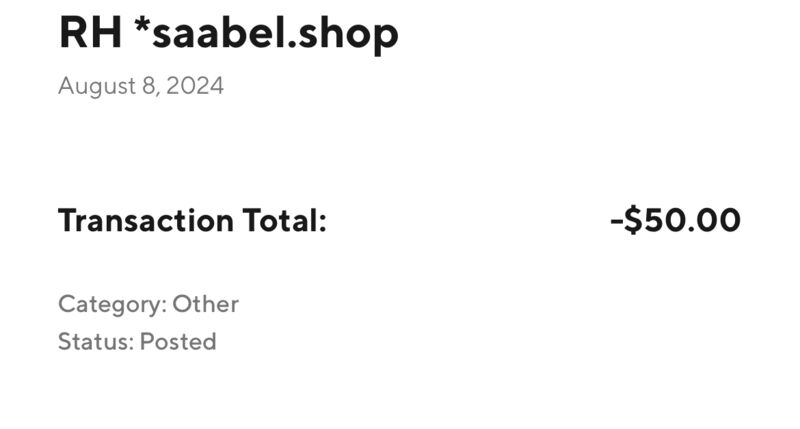Click the dollar sign in the amount
Screen dimensions: 800x429
coord(633,220)
